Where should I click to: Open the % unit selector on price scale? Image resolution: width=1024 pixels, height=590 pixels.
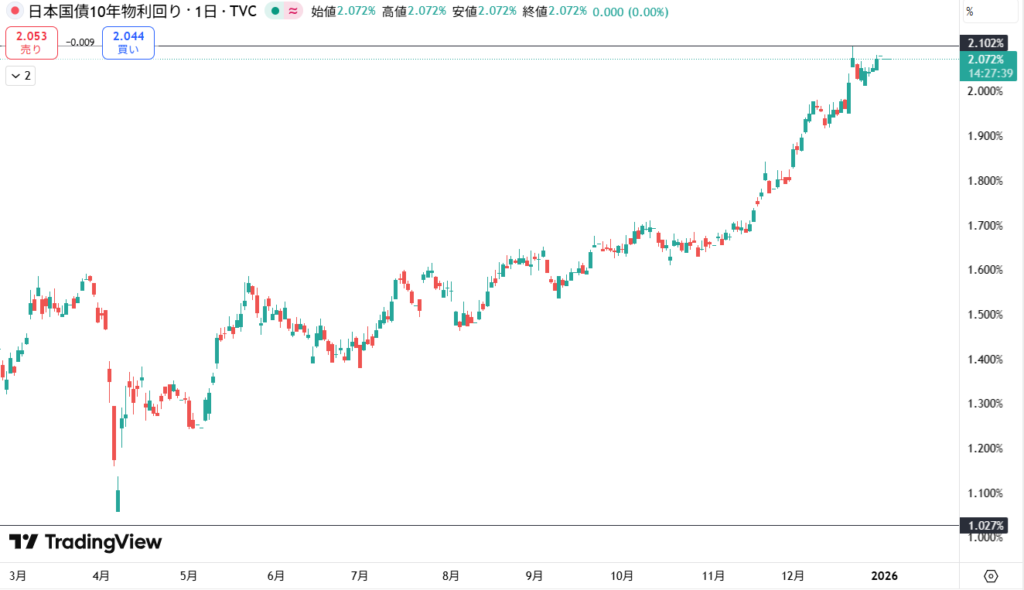969,12
